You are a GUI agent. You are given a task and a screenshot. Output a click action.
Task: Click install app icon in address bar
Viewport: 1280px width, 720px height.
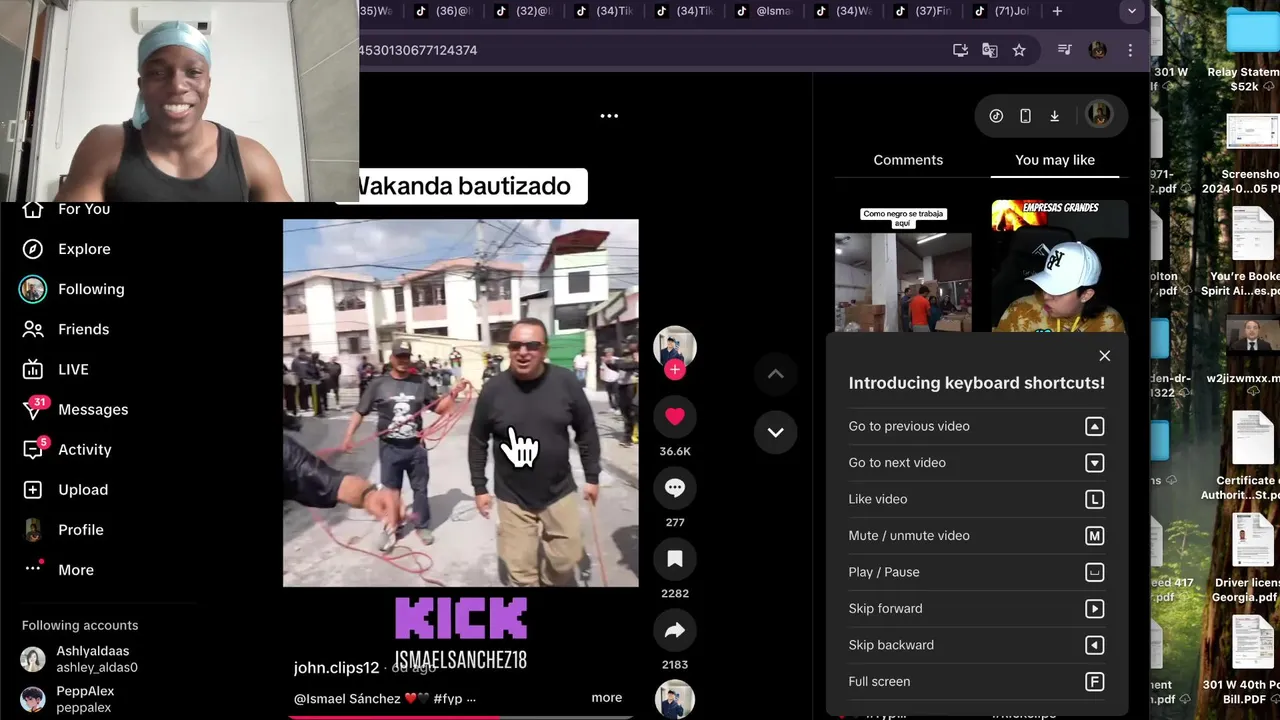961,50
